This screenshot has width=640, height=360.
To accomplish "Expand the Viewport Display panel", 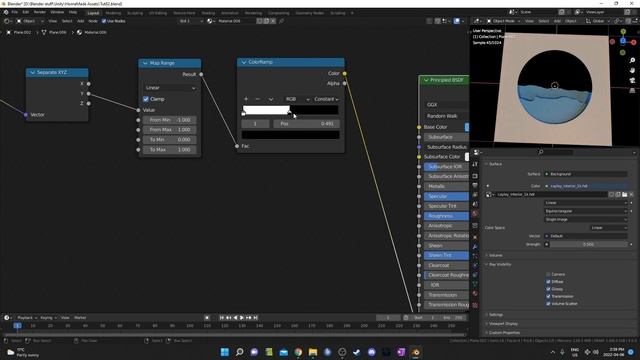I will click(503, 324).
